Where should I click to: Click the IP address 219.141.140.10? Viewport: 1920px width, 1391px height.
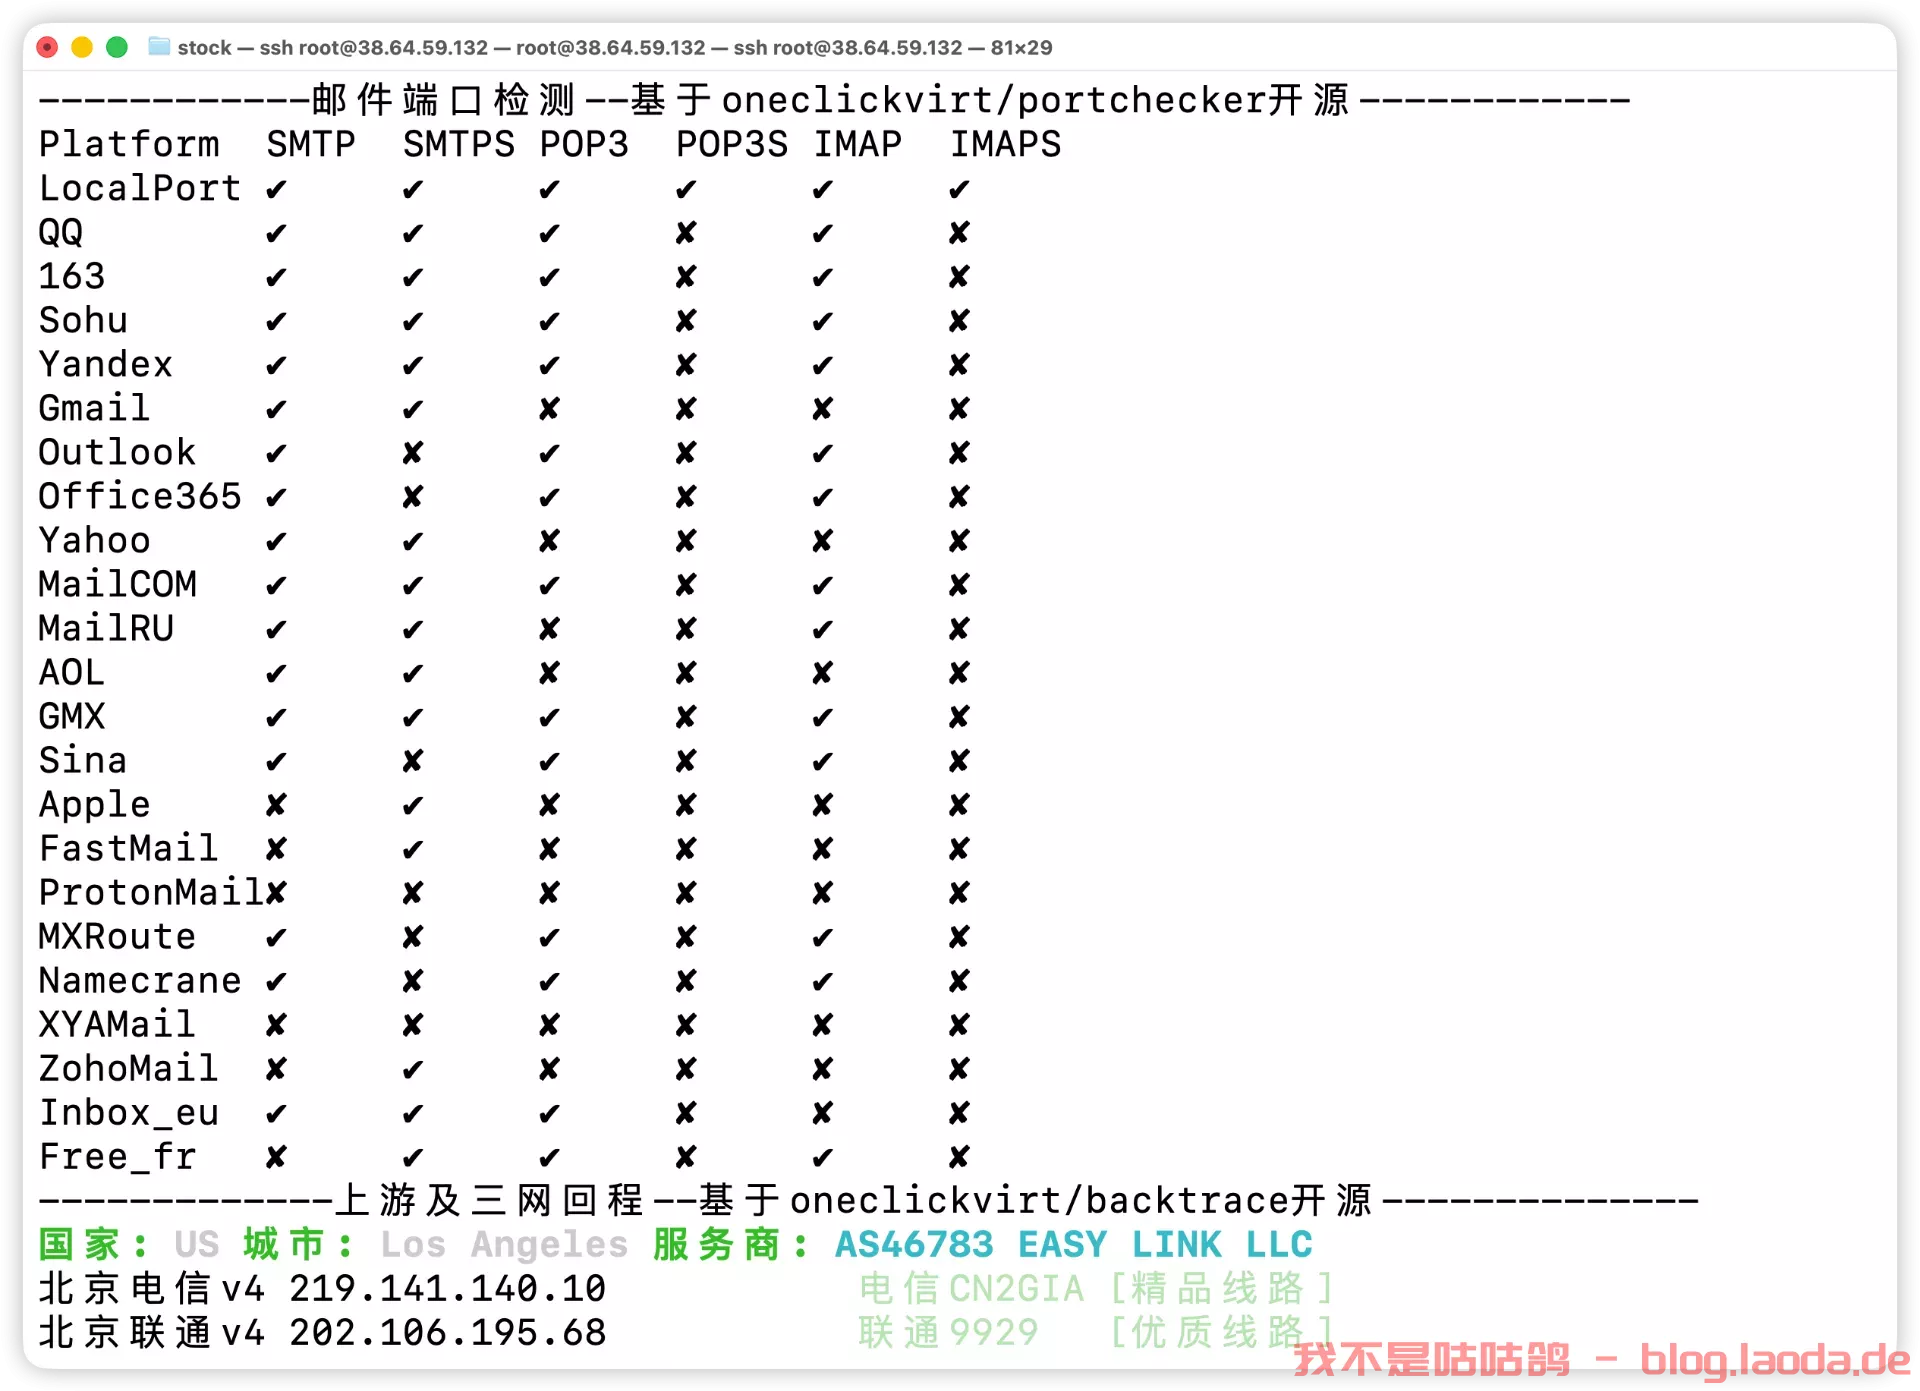coord(447,1288)
